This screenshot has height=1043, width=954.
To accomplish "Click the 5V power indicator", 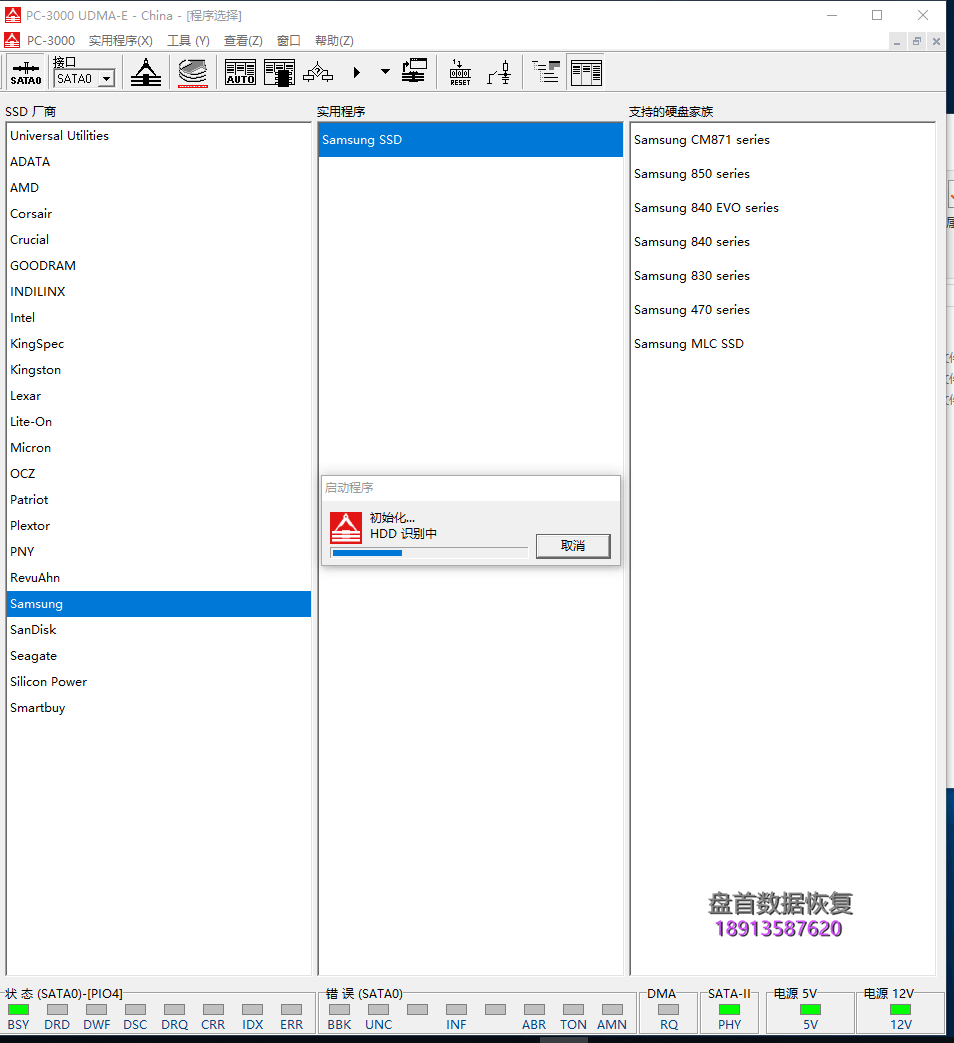I will coord(810,1010).
